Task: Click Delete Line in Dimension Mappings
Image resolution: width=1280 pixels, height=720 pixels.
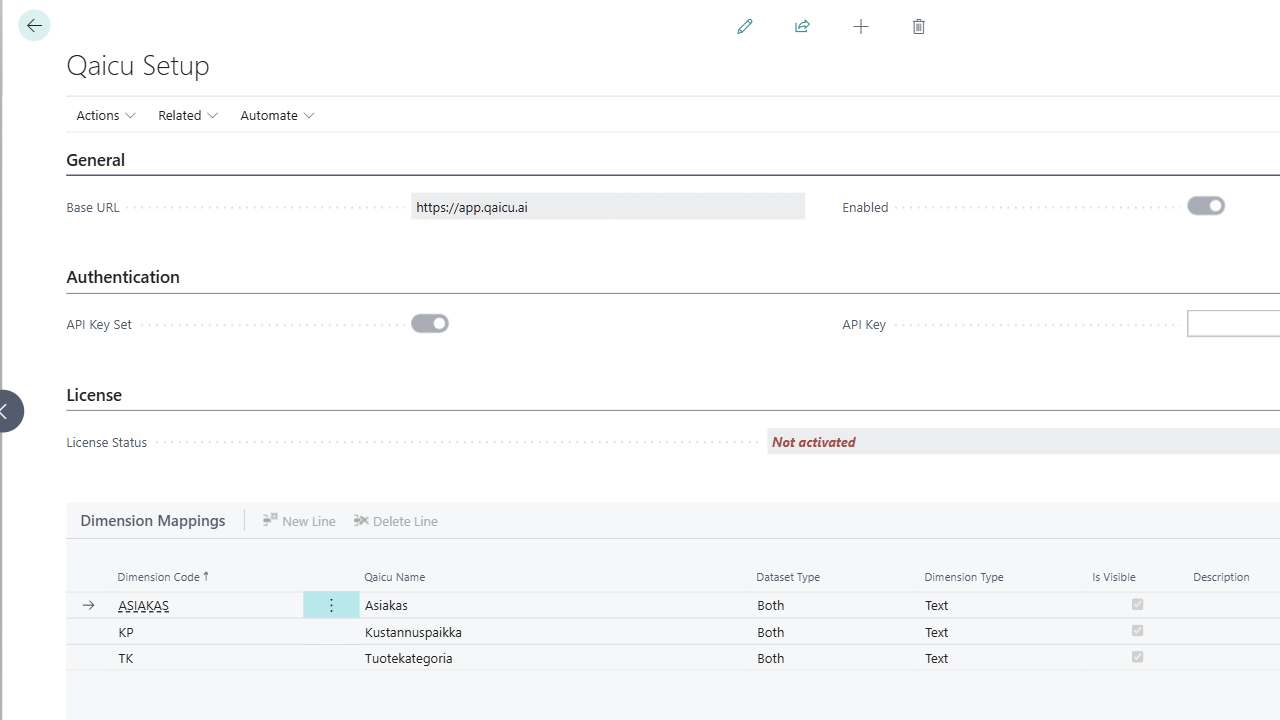Action: coord(396,521)
